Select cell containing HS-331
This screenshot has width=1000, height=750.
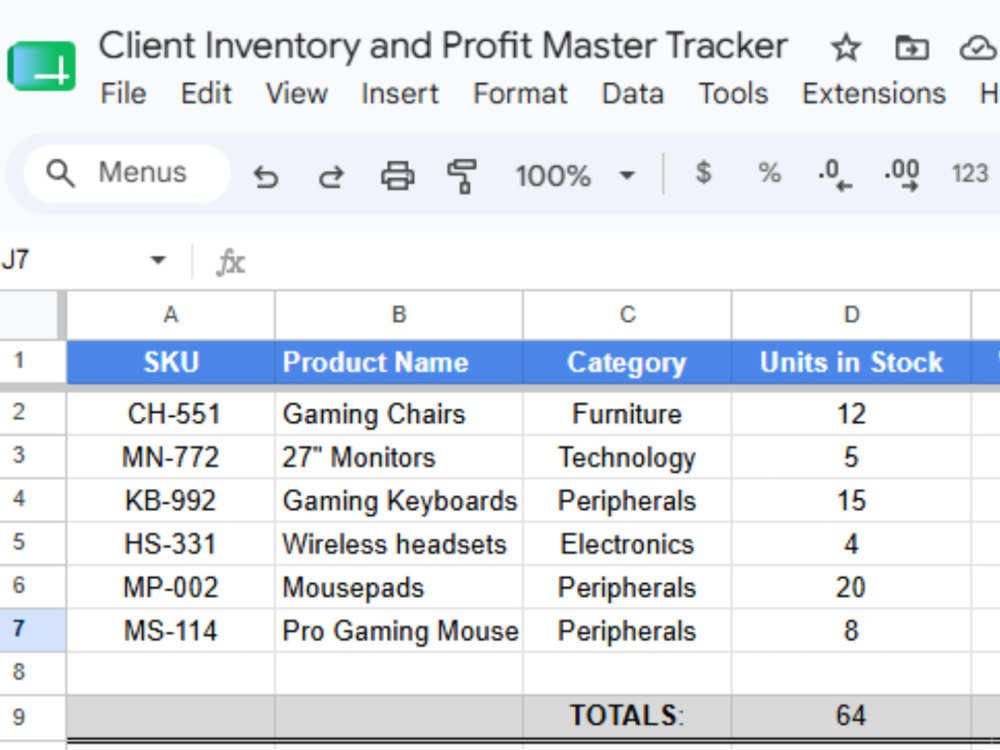(x=171, y=544)
